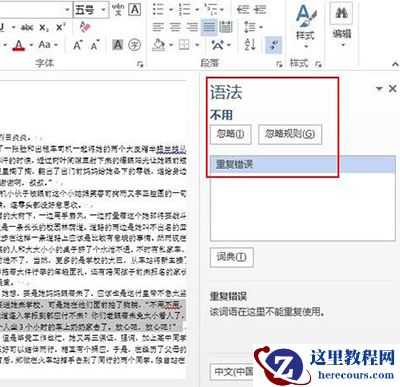Toggle strikethrough formatting
The height and width of the screenshot is (387, 400).
click(x=27, y=27)
